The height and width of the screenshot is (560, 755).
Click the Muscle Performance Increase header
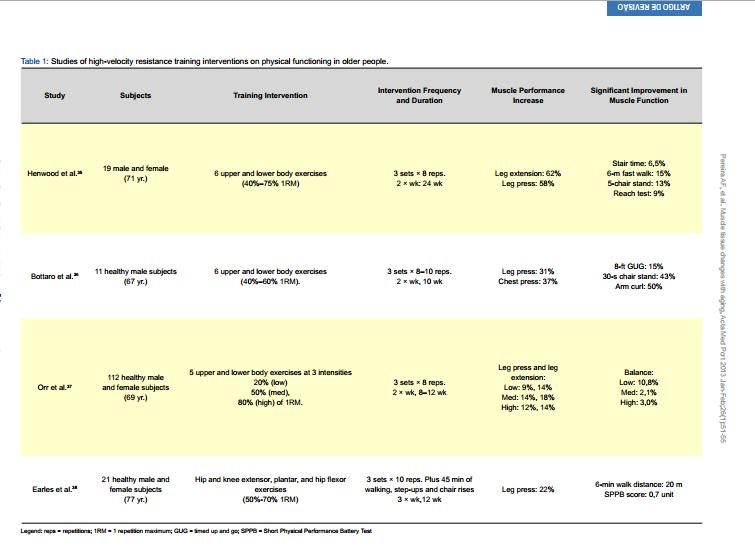528,96
